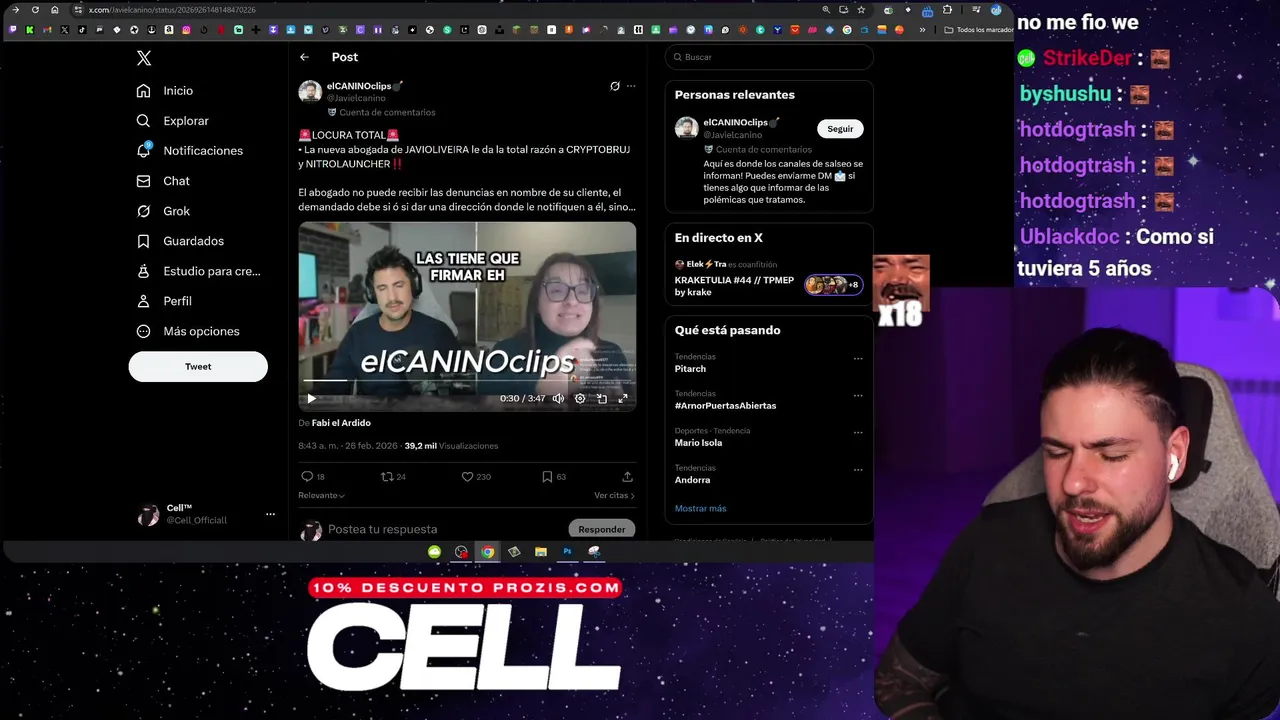Image resolution: width=1280 pixels, height=720 pixels.
Task: Open Estudio para creadores
Action: click(x=198, y=271)
